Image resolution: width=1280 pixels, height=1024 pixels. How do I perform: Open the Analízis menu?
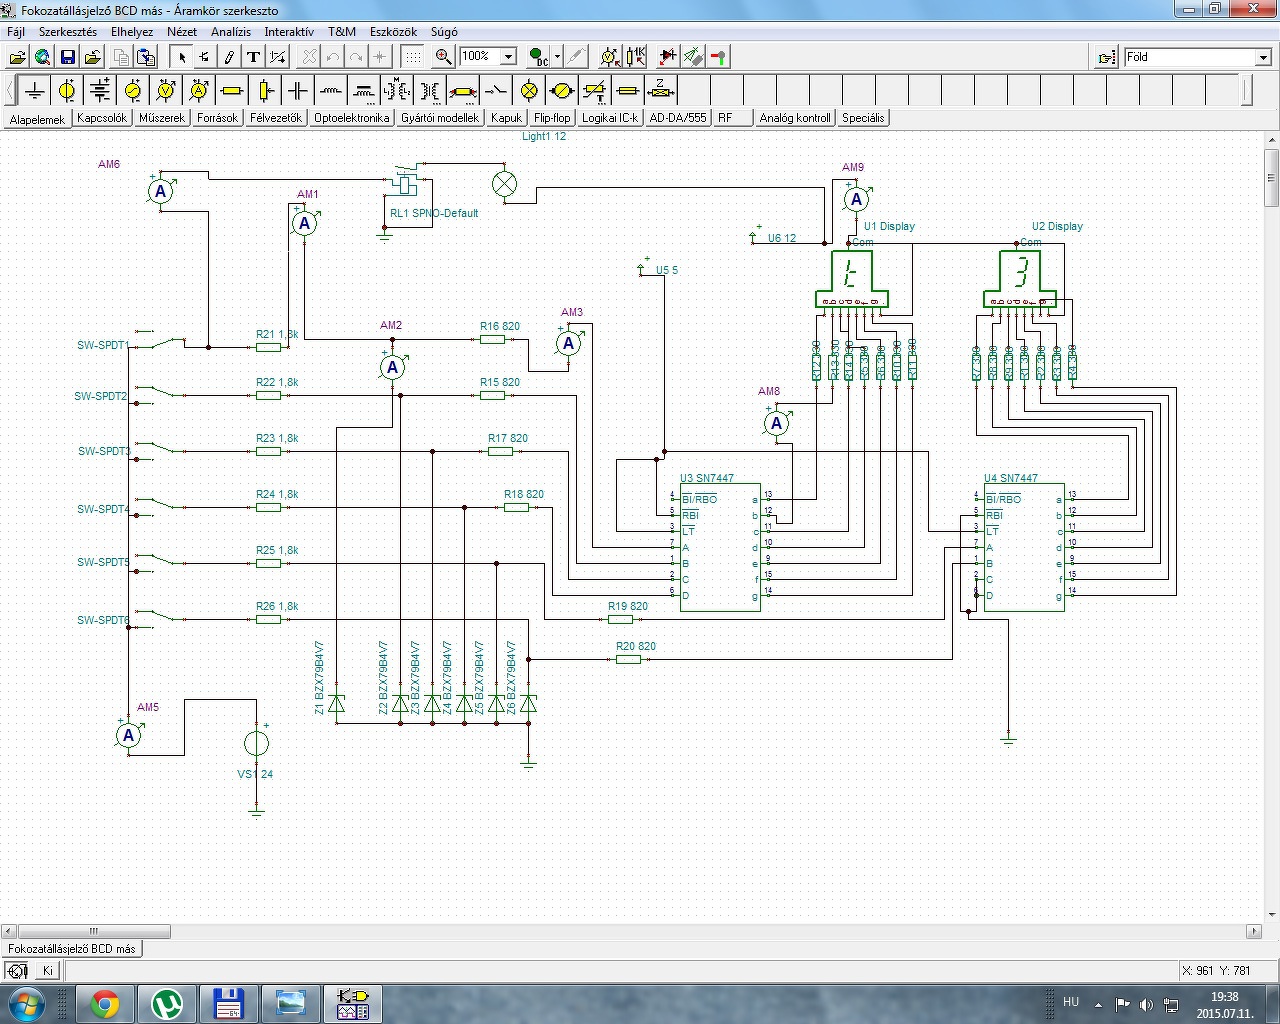coord(230,32)
